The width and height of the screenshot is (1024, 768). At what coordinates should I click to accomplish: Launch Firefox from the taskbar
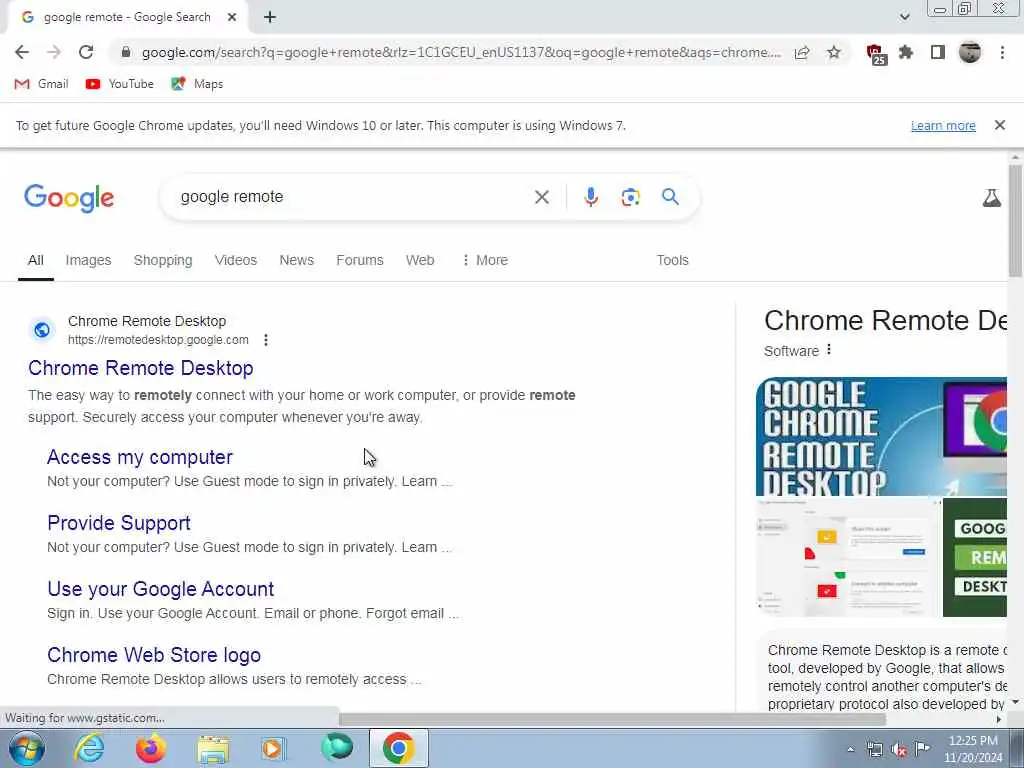150,748
